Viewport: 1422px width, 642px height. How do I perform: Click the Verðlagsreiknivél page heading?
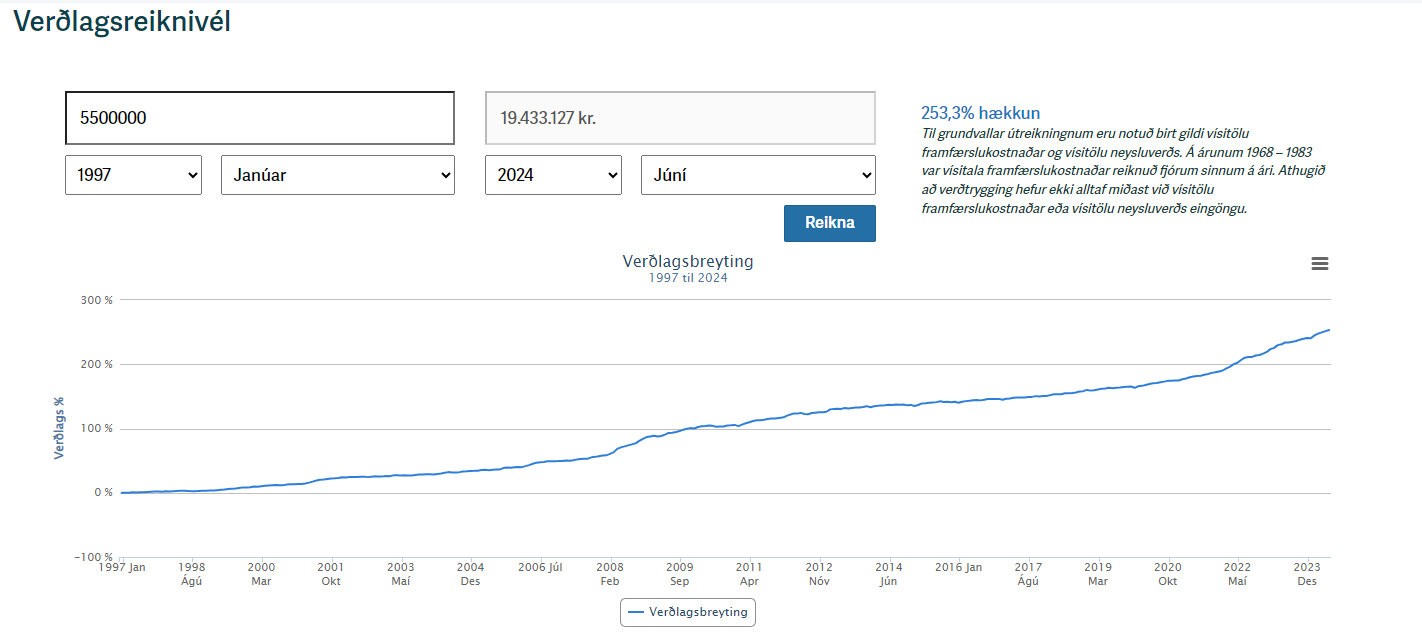click(122, 22)
